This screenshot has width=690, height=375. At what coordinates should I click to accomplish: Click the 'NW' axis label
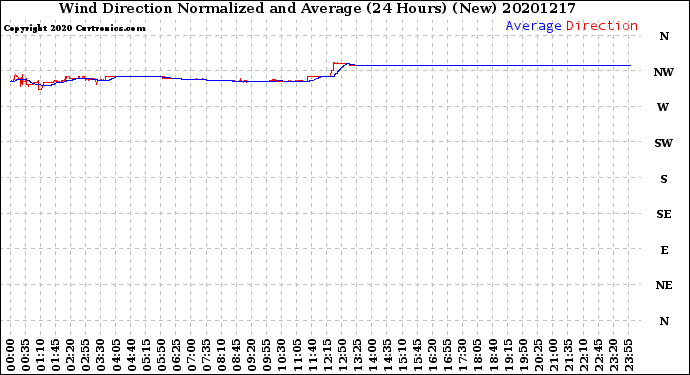click(664, 72)
